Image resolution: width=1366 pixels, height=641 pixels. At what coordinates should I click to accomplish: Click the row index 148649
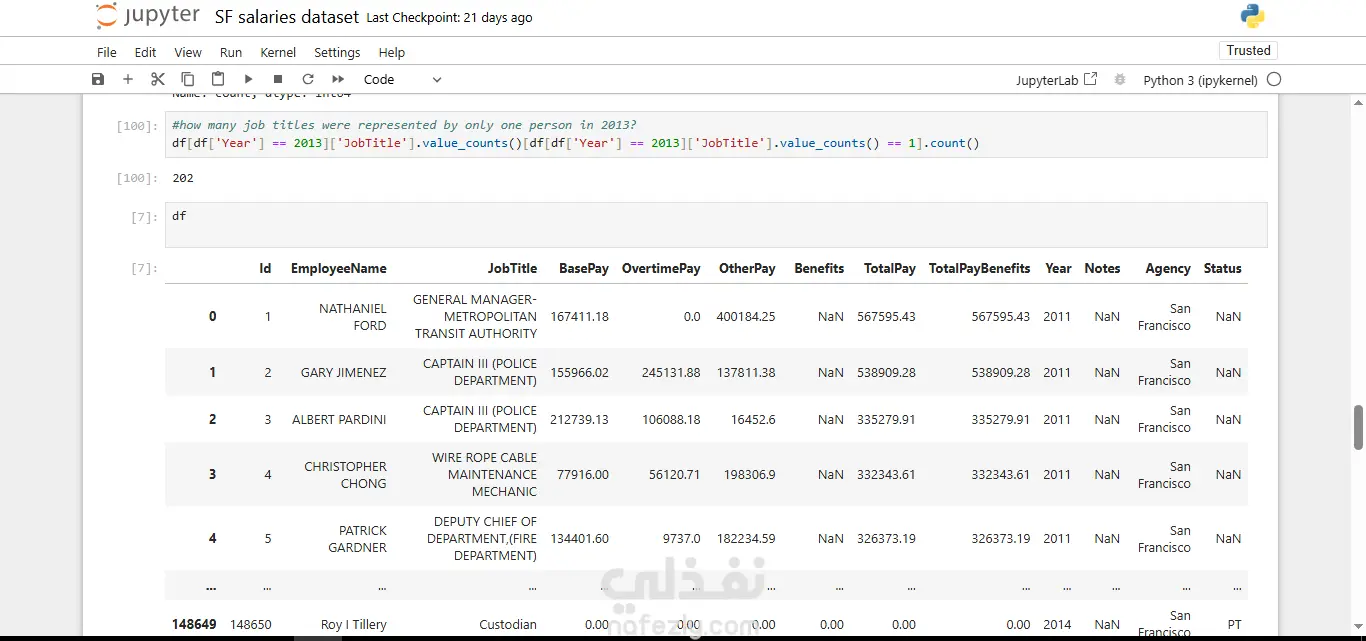[194, 624]
